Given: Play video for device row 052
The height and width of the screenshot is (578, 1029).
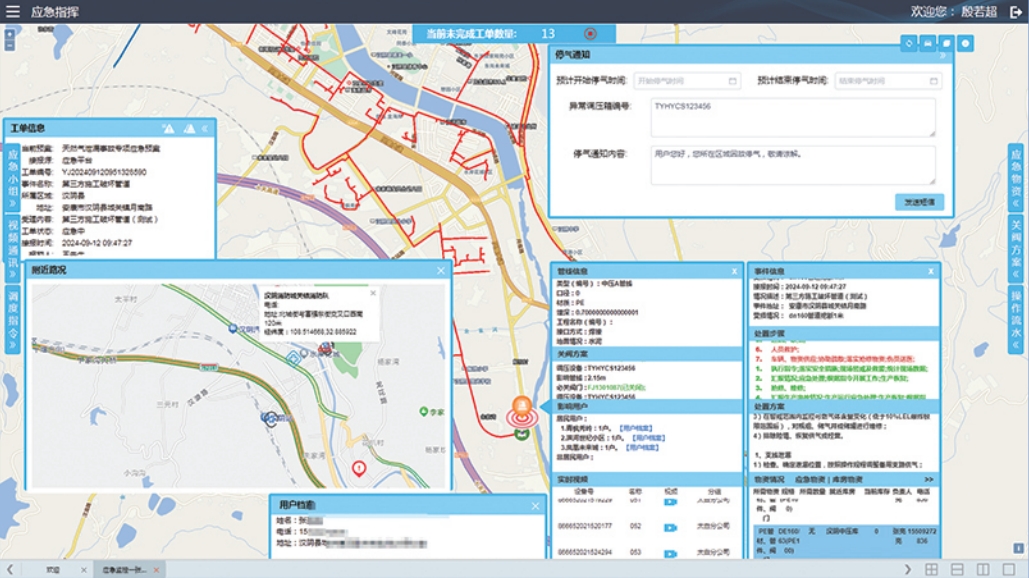Looking at the screenshot, I should [x=670, y=527].
